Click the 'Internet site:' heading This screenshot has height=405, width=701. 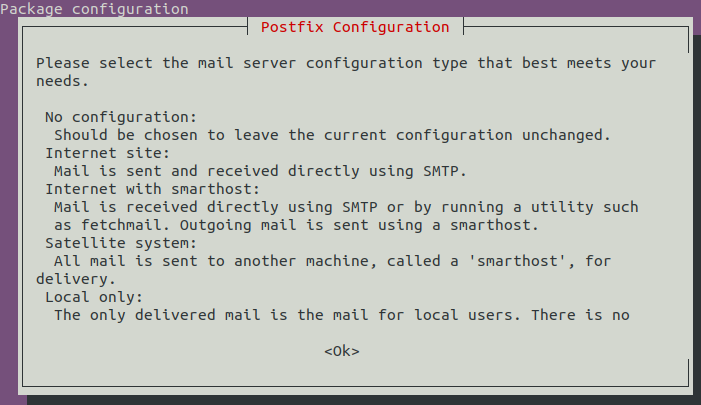(x=107, y=153)
